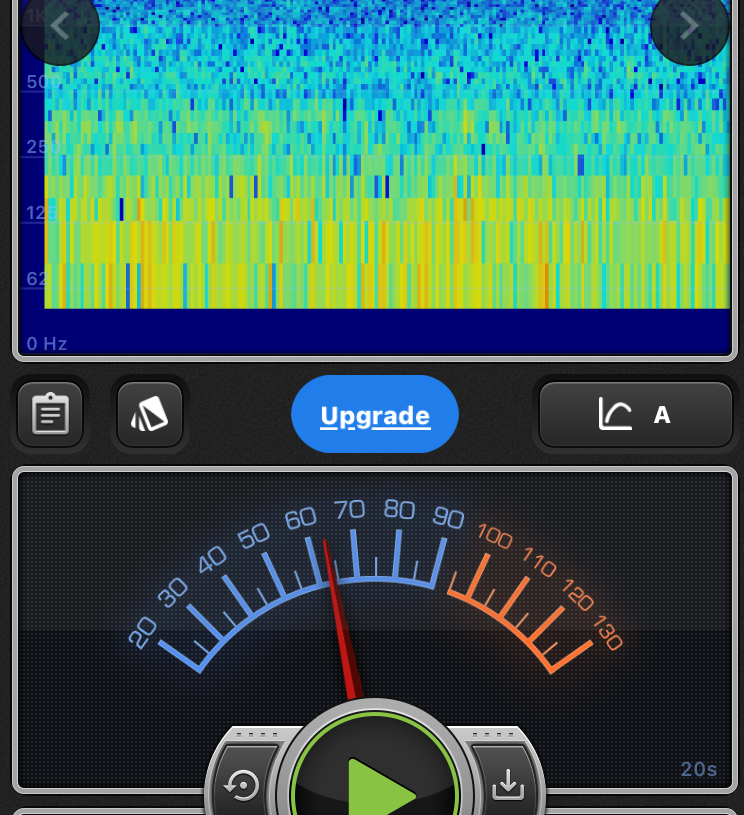This screenshot has width=744, height=815.
Task: Tap the 70 mark on decibel gauge
Action: [349, 510]
